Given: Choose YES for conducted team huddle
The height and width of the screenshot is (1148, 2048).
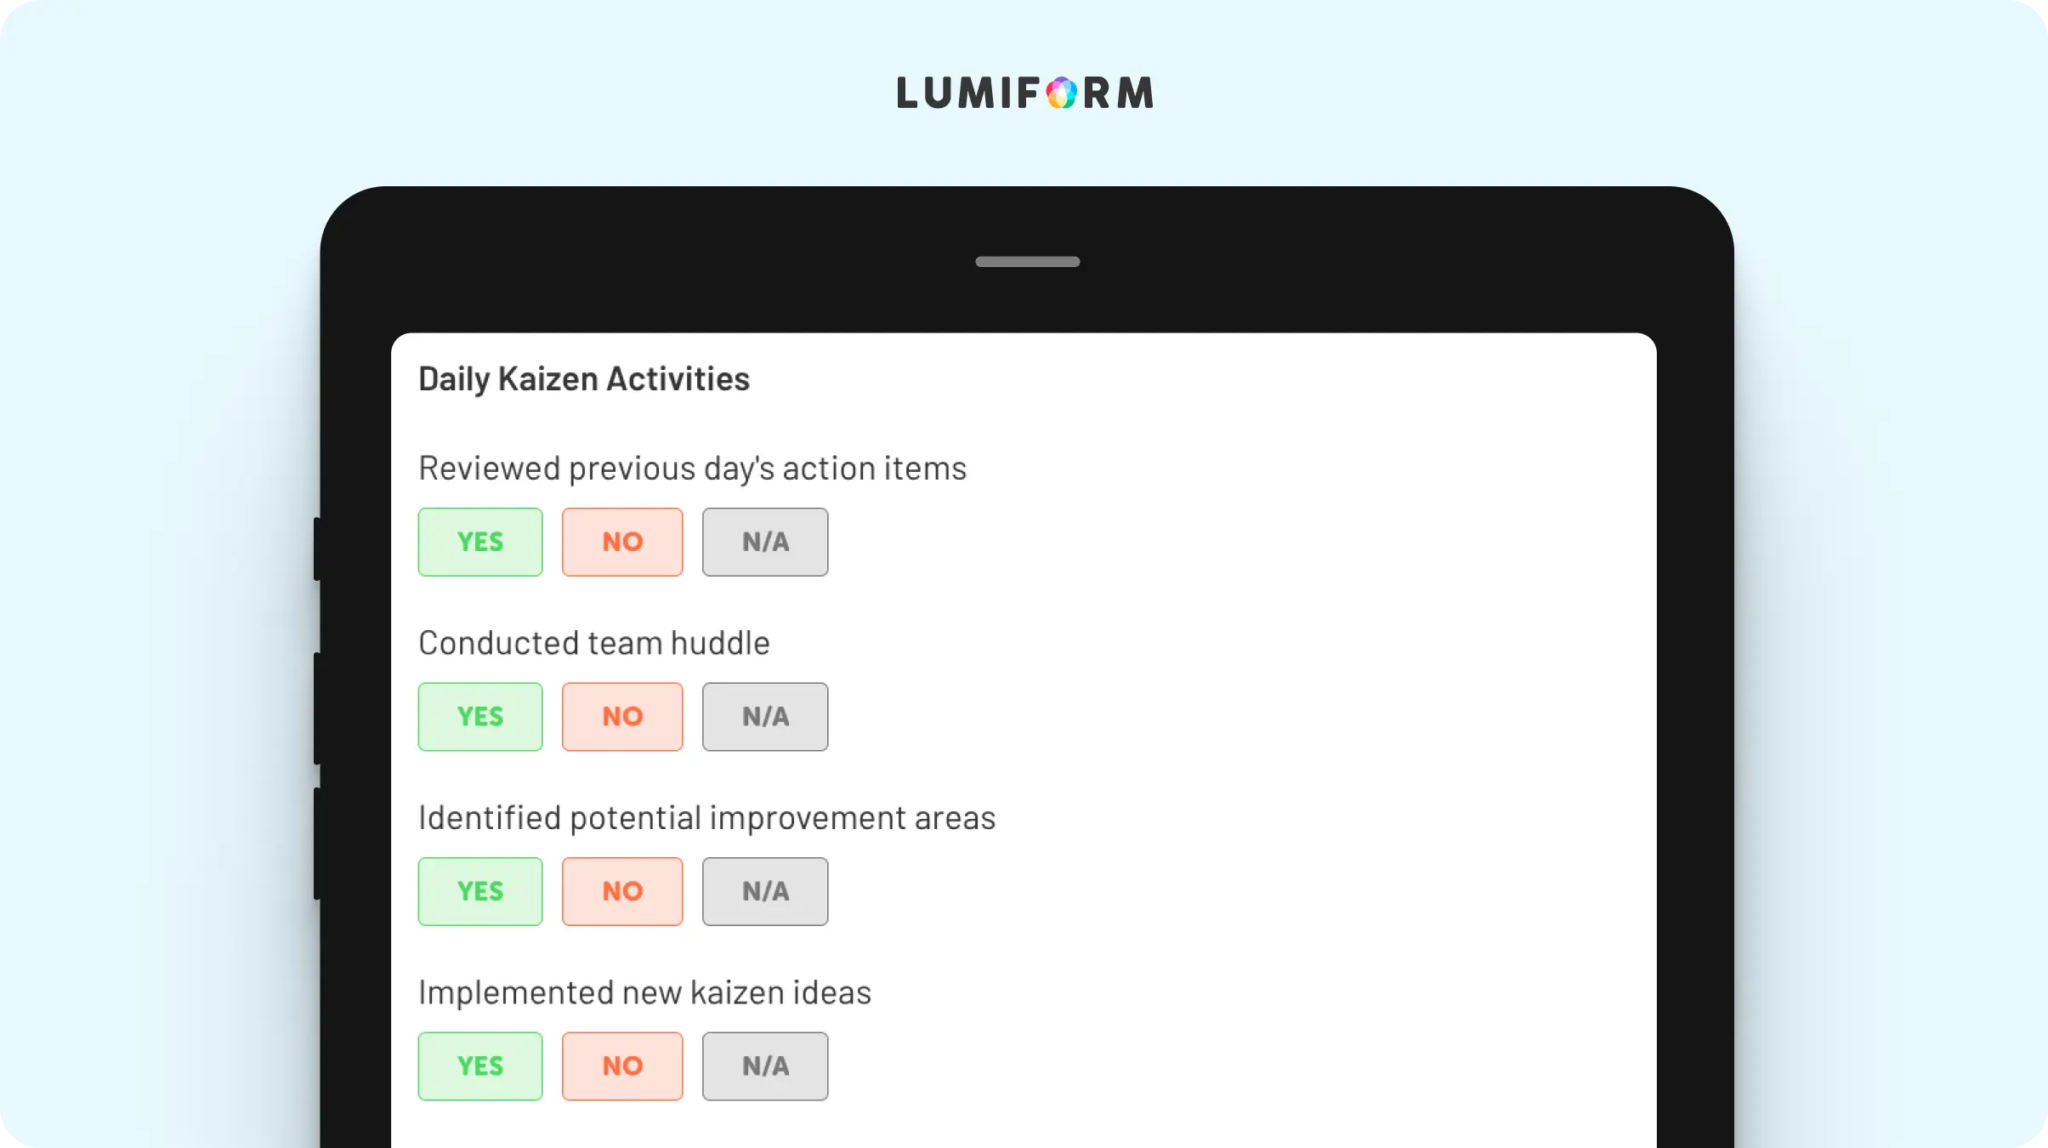Looking at the screenshot, I should click(480, 717).
